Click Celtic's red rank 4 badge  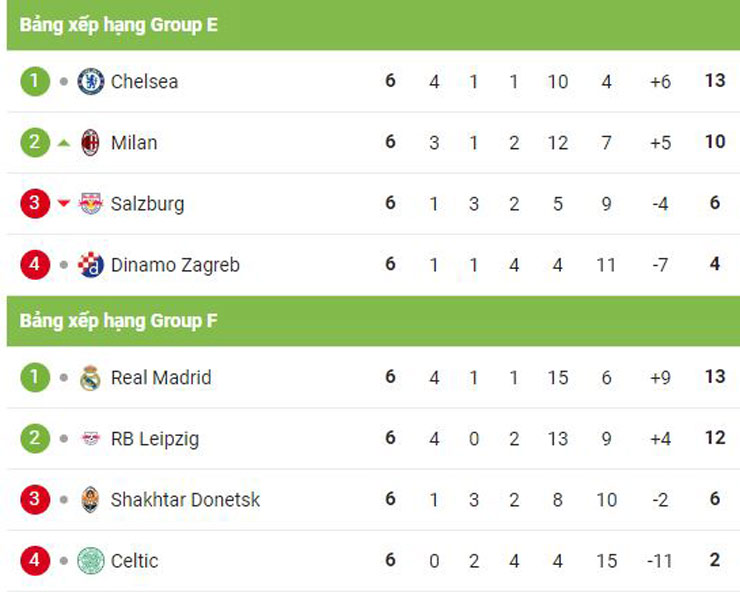tap(34, 561)
